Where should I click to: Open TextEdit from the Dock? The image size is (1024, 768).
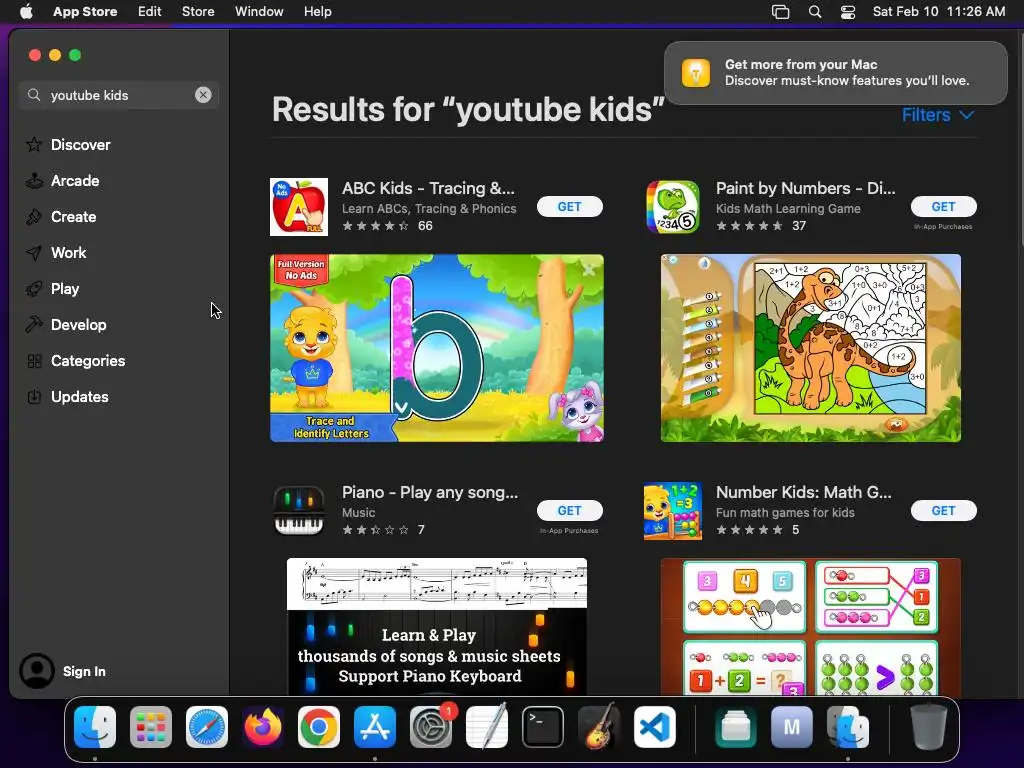[487, 727]
